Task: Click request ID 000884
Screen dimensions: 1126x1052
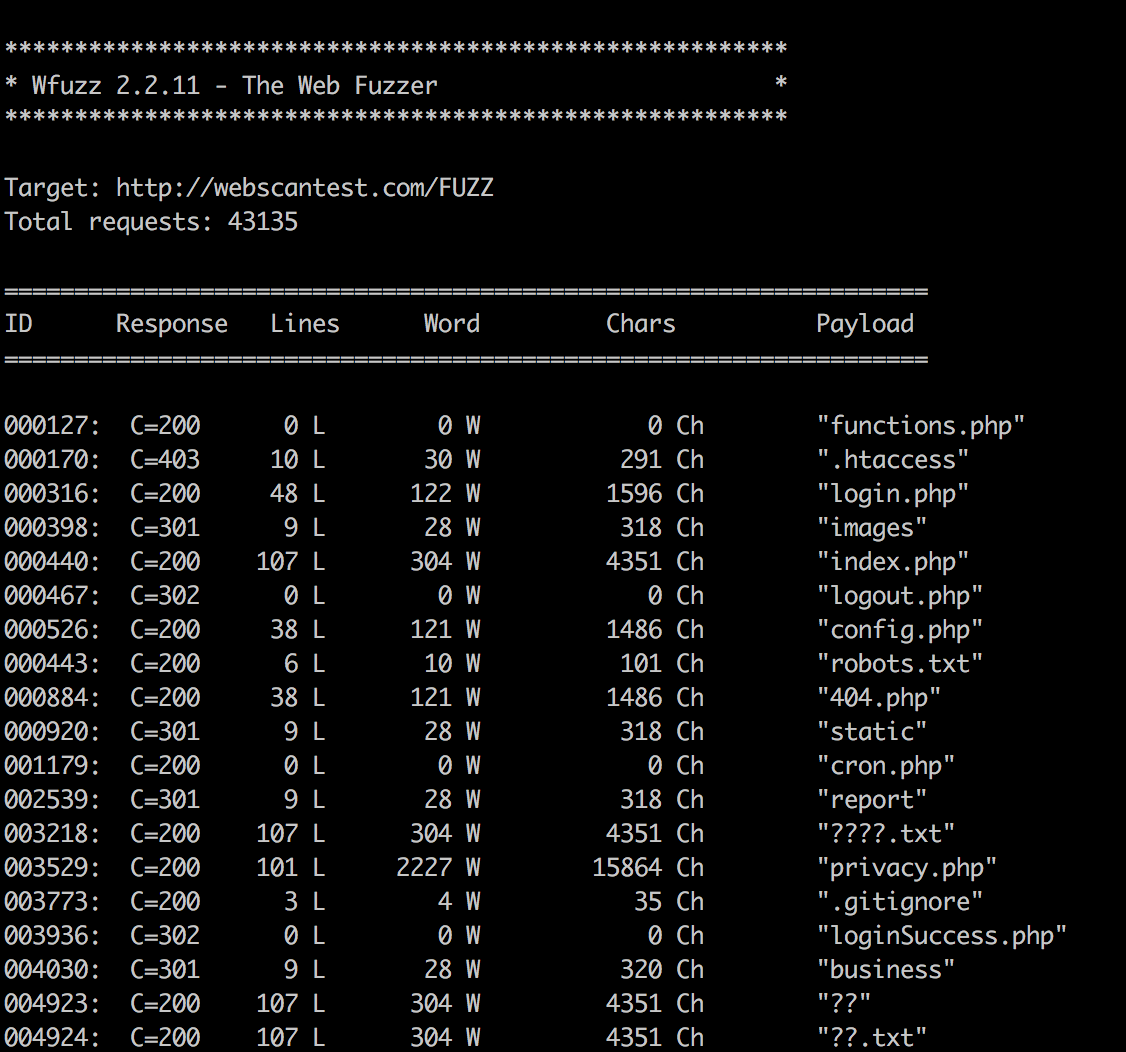Action: pos(52,698)
